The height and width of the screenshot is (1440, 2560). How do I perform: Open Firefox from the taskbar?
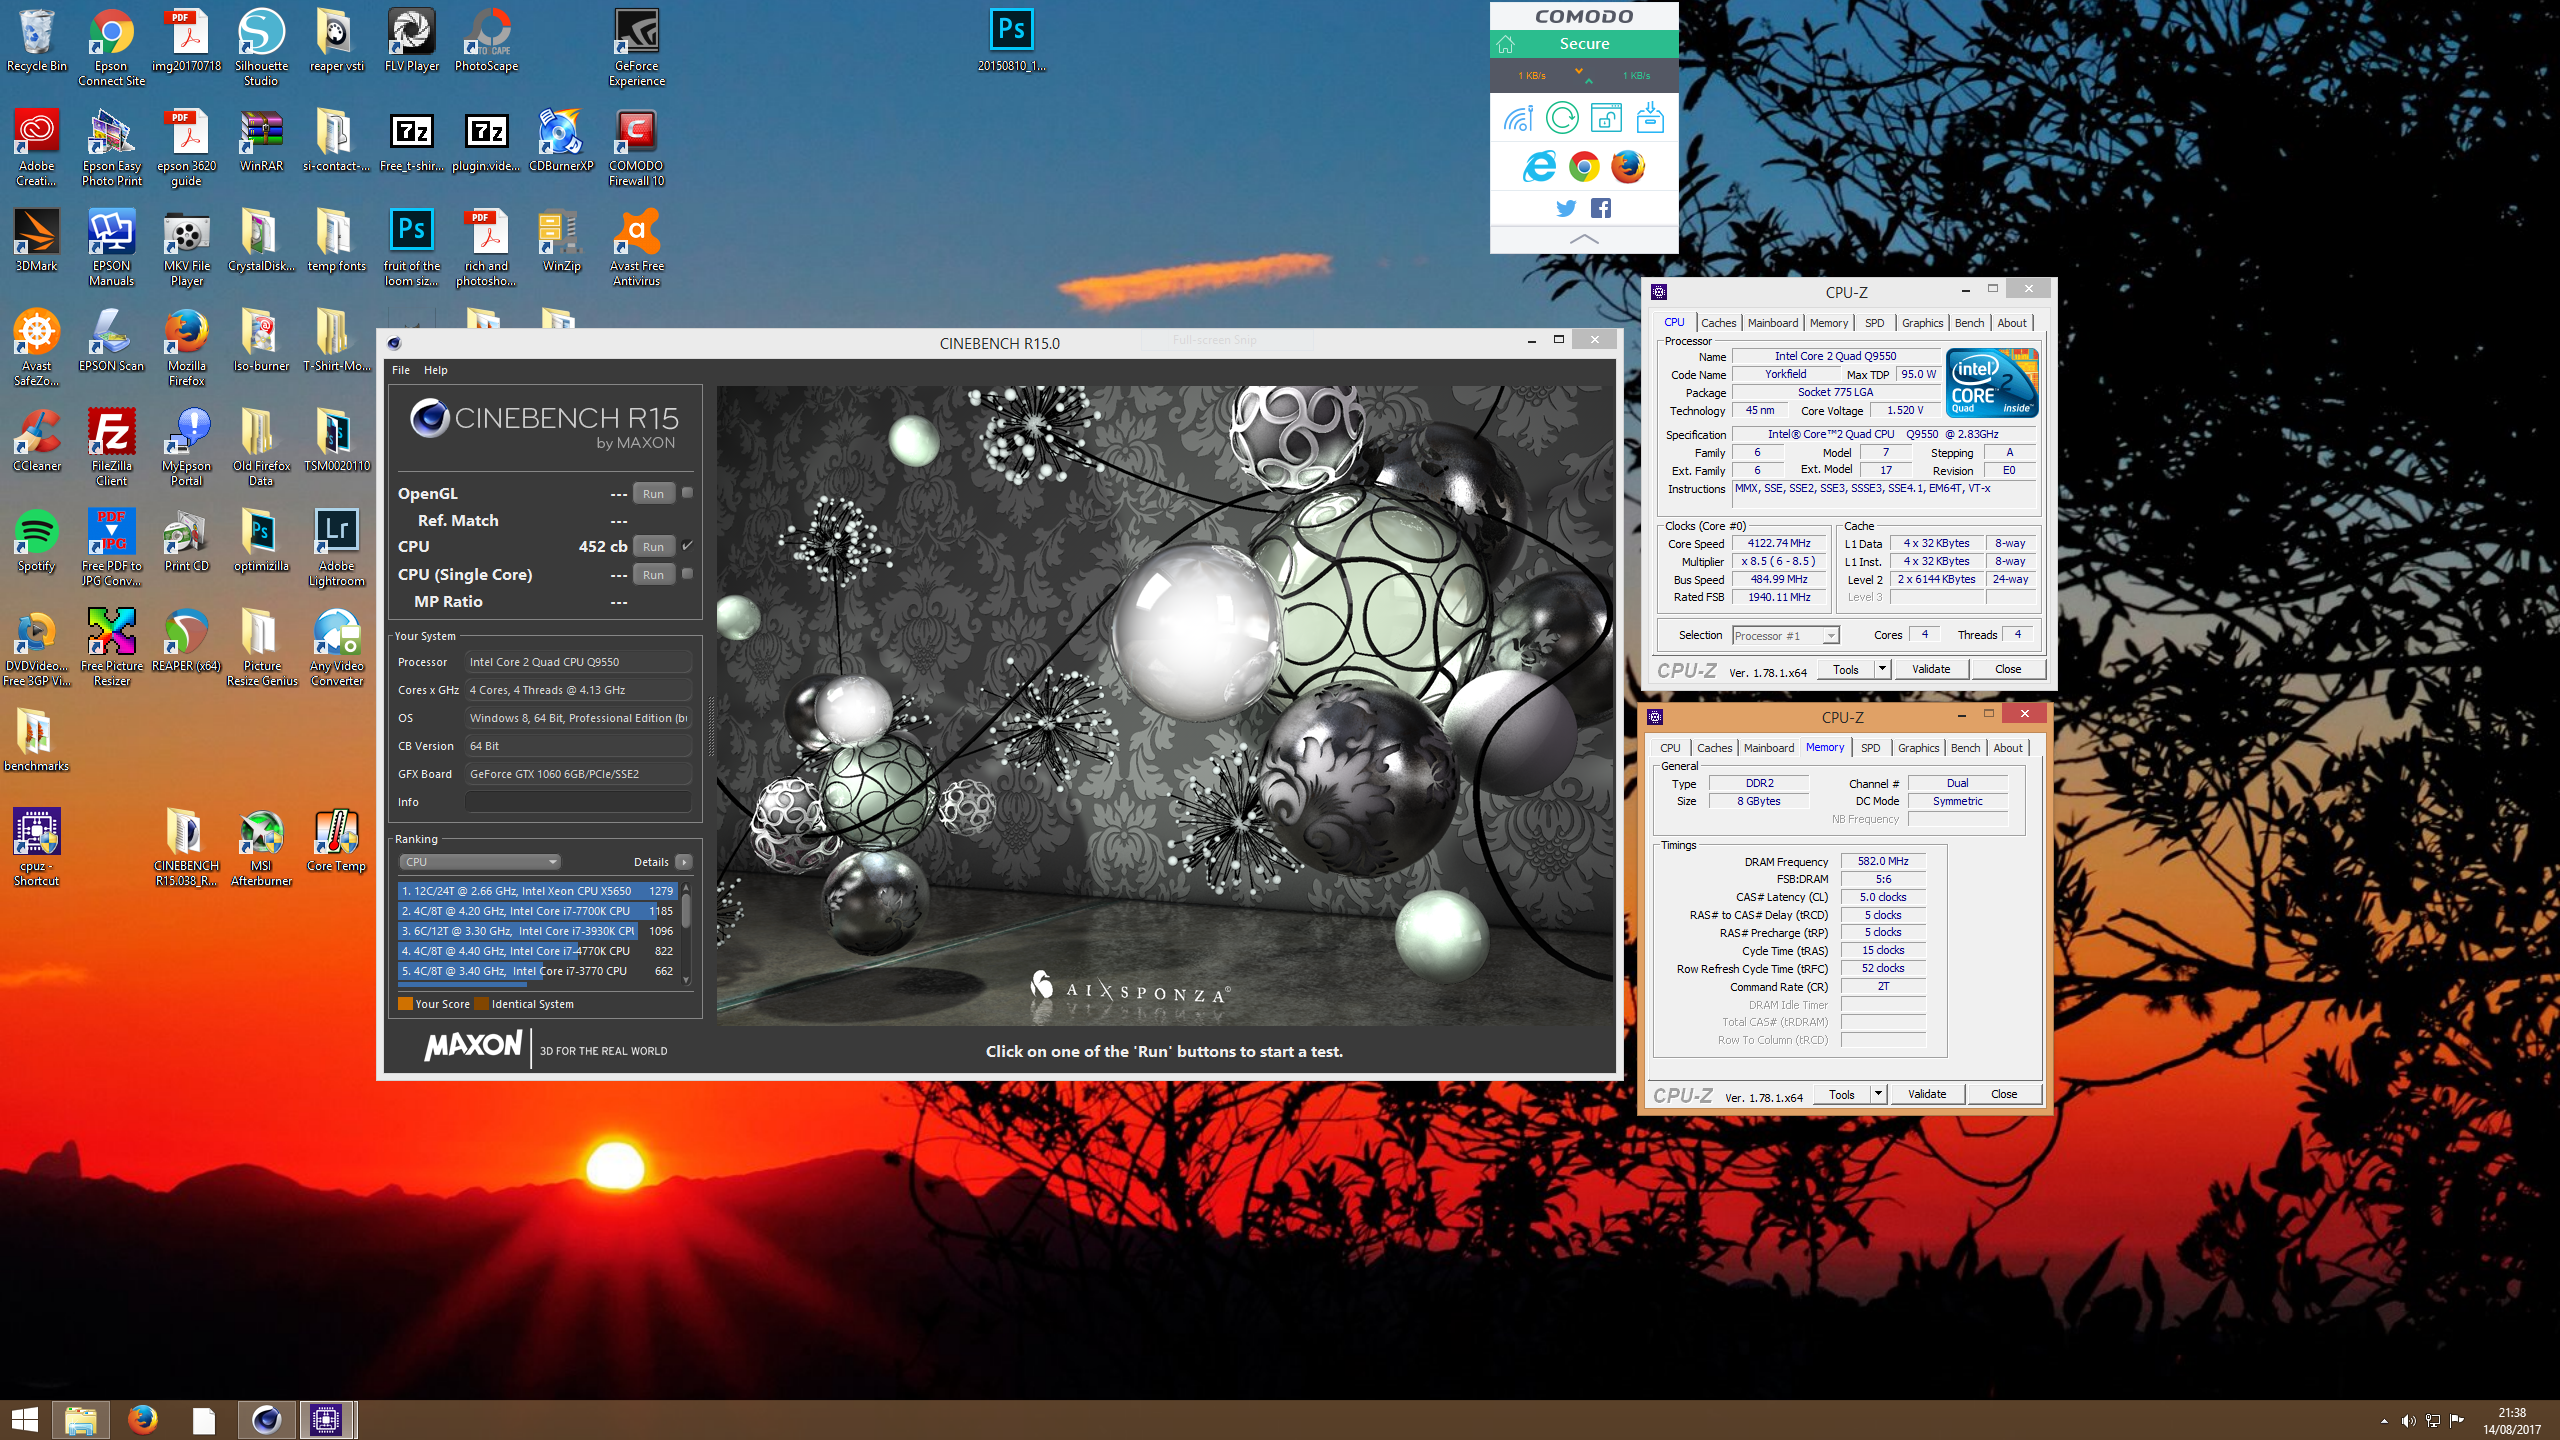click(x=142, y=1419)
